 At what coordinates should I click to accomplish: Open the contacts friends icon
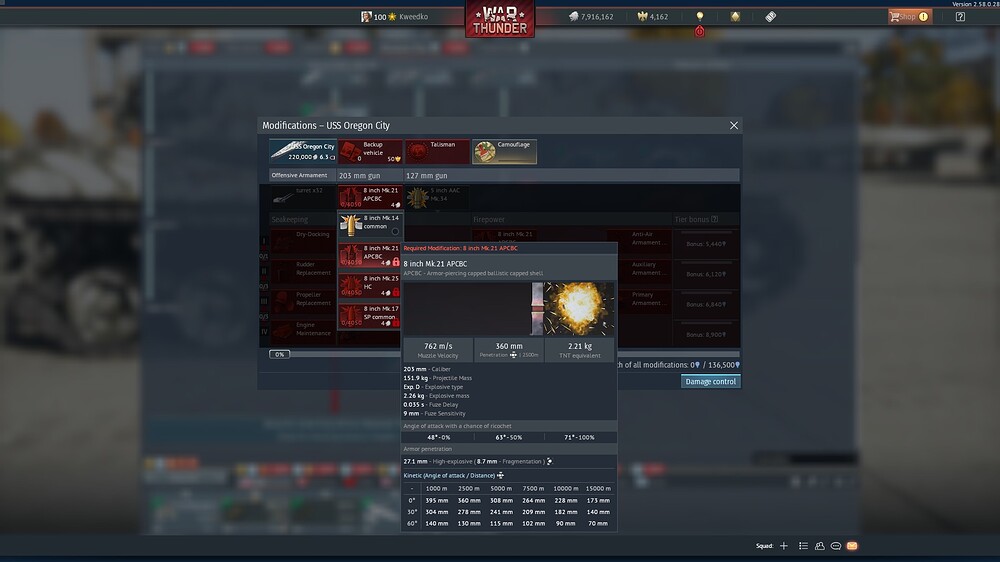pos(820,546)
